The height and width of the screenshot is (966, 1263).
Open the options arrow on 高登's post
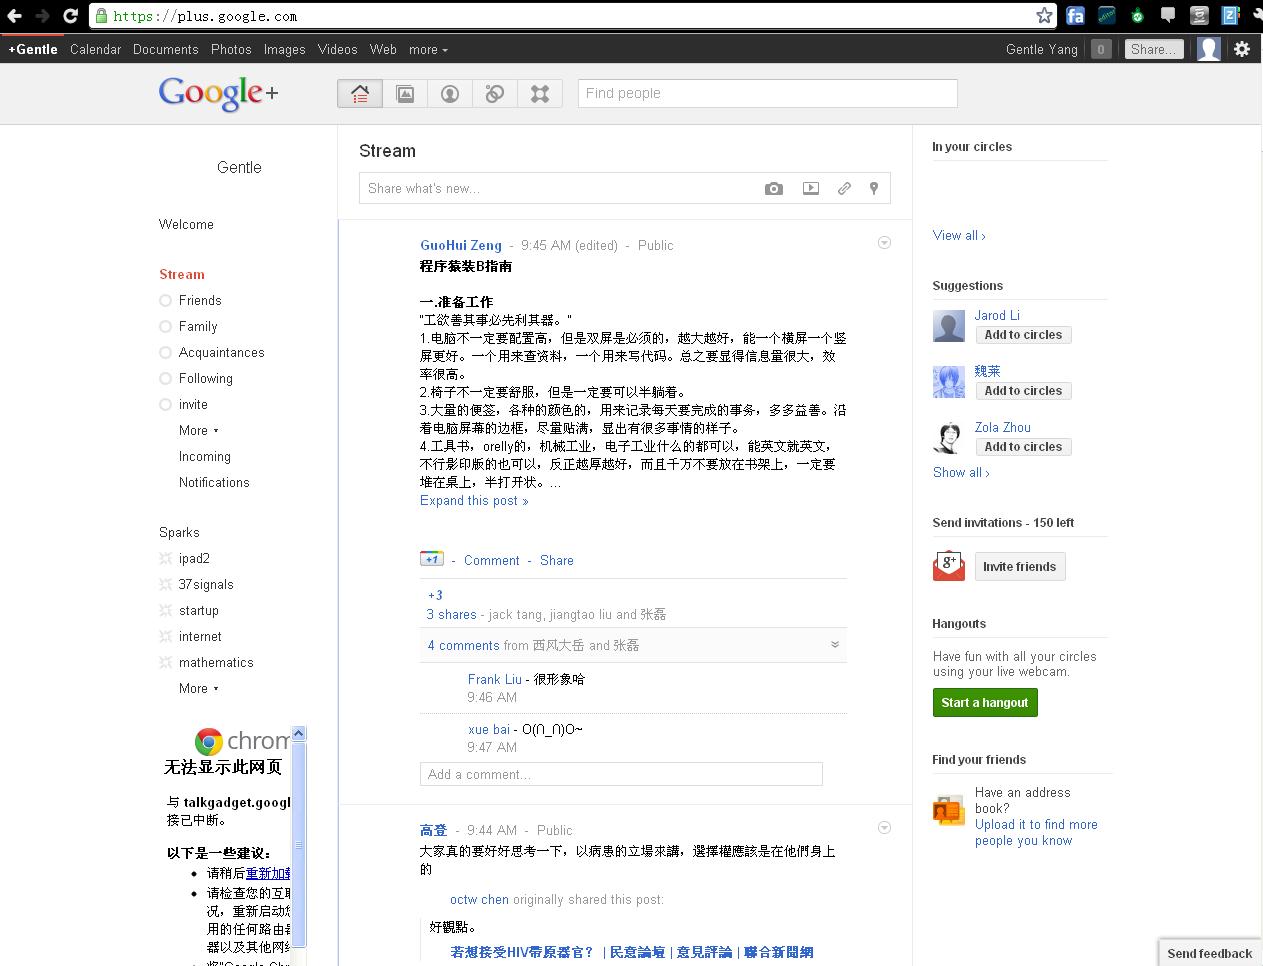884,827
